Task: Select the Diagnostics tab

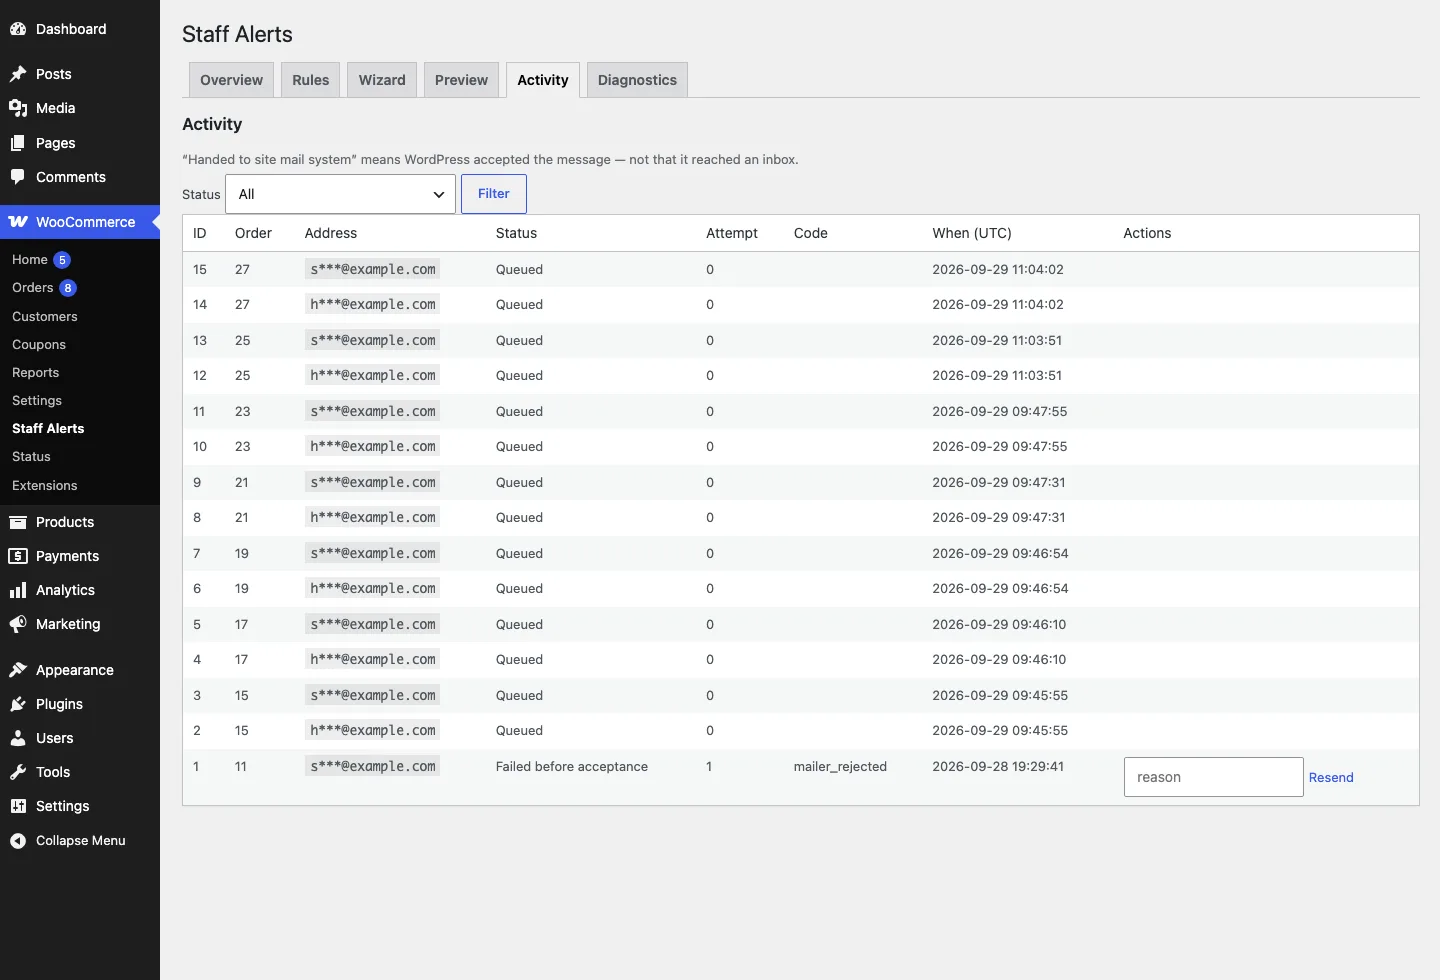Action: 637,80
